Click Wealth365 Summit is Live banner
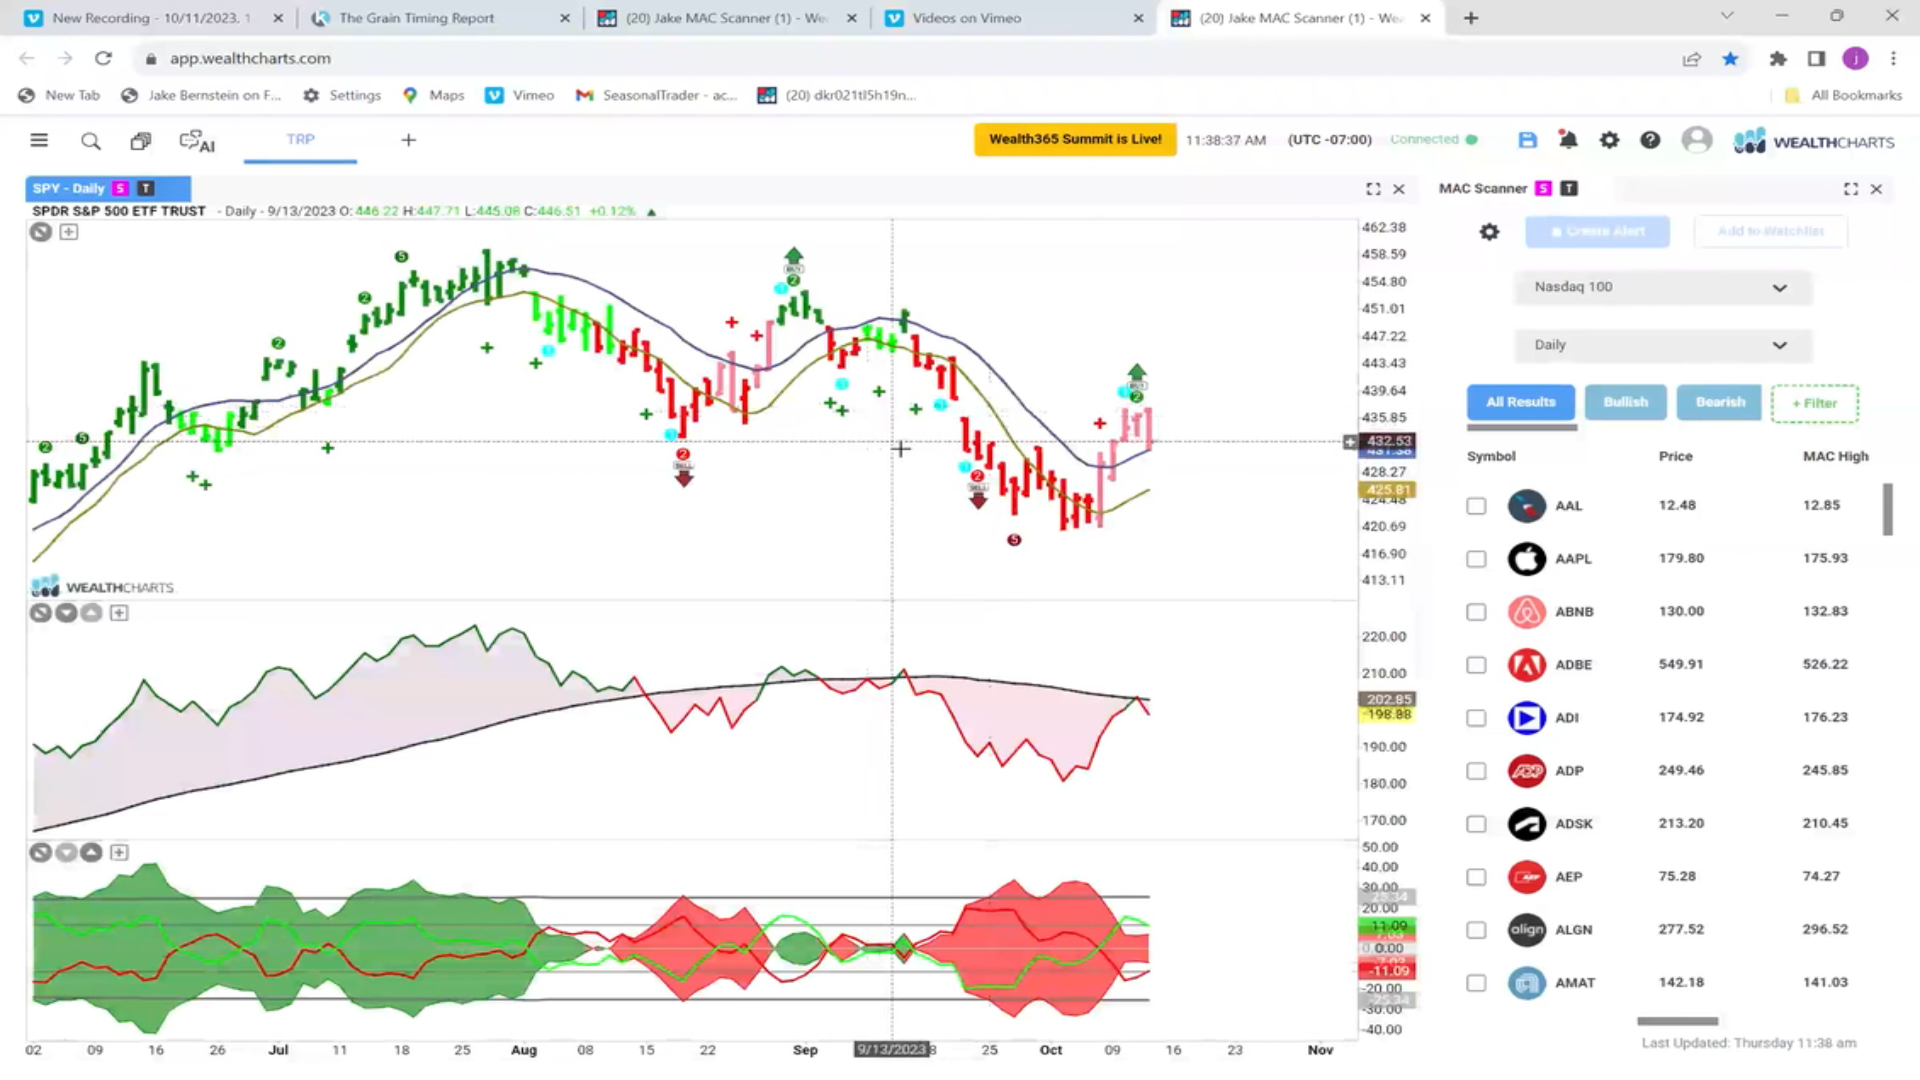The width and height of the screenshot is (1920, 1080). tap(1075, 139)
